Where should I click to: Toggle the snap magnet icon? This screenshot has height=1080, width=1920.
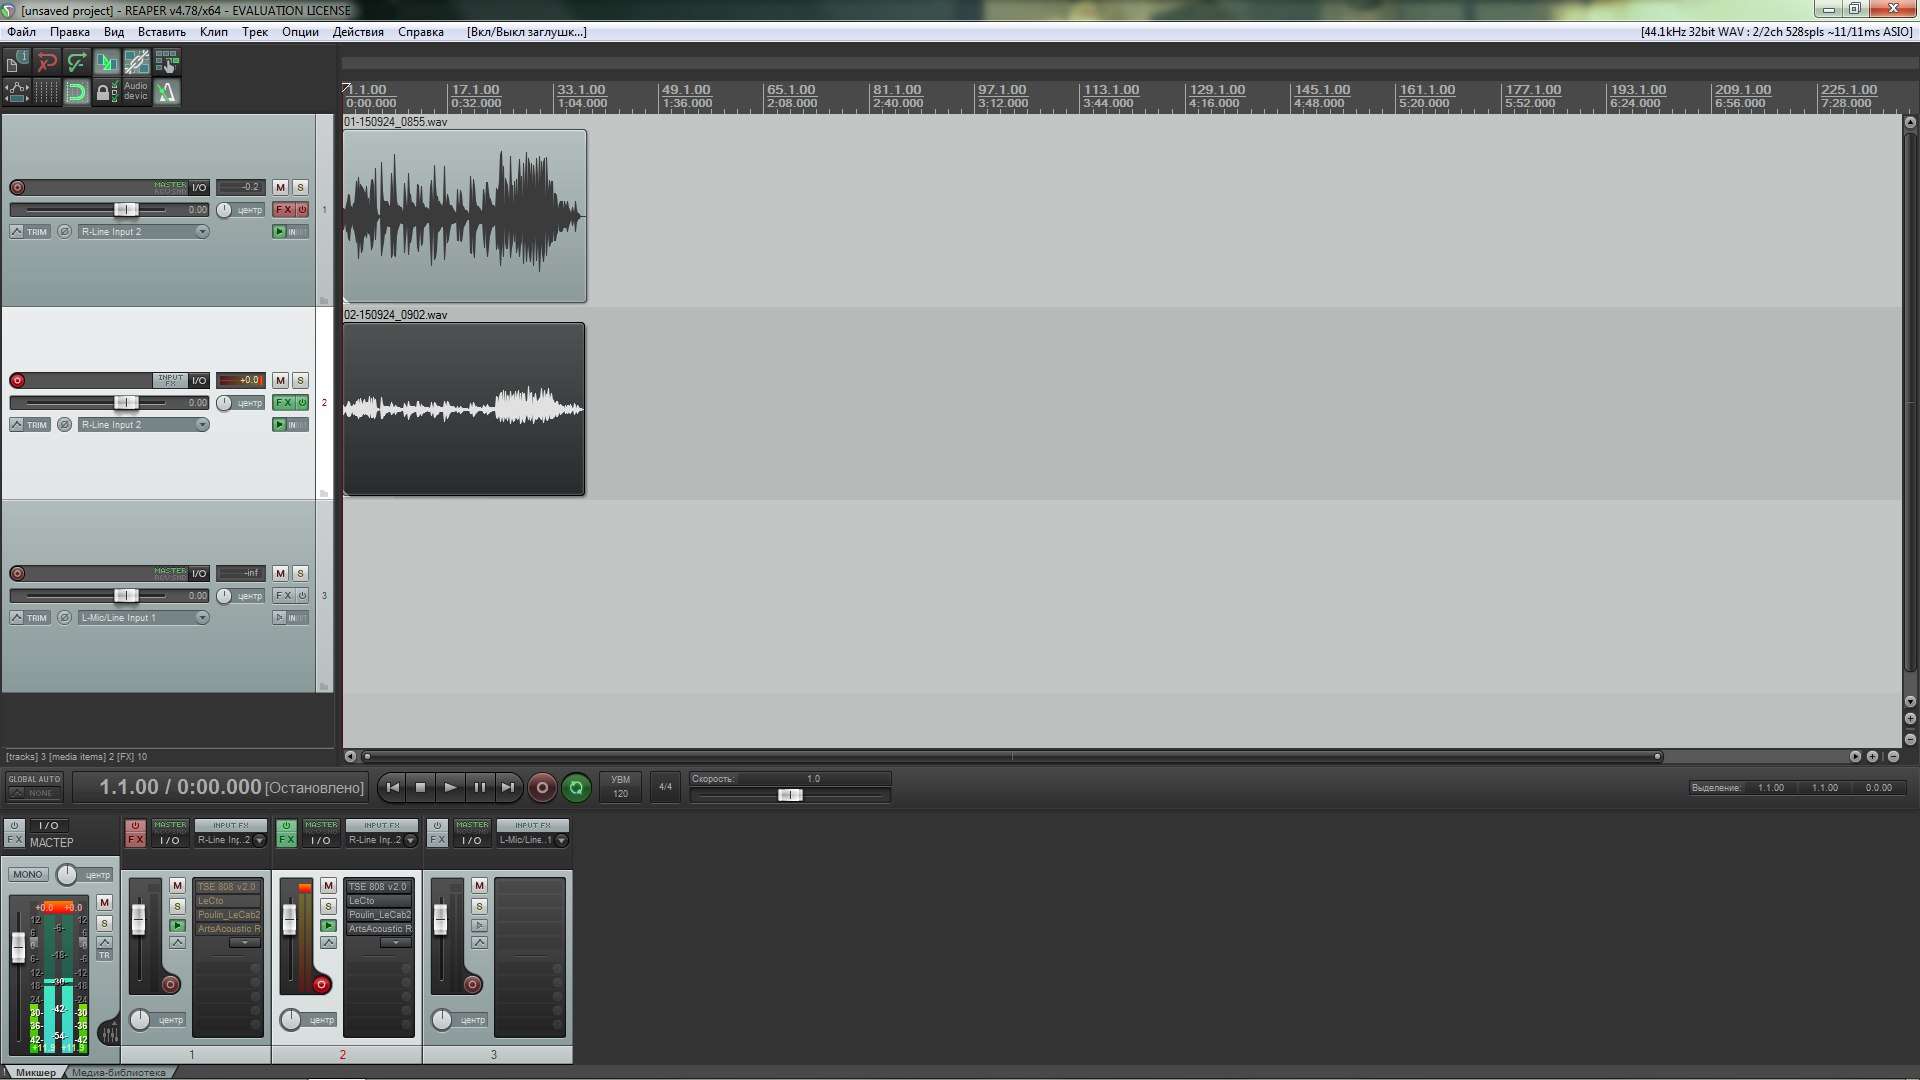(x=76, y=92)
